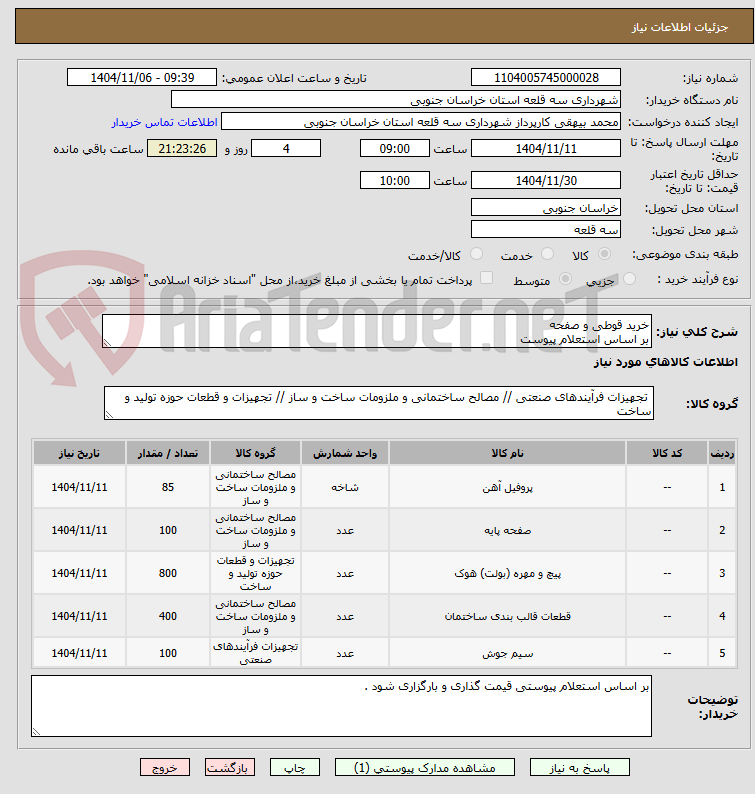
Task: Click the remaining time 21:23:26 field
Action: [x=182, y=148]
